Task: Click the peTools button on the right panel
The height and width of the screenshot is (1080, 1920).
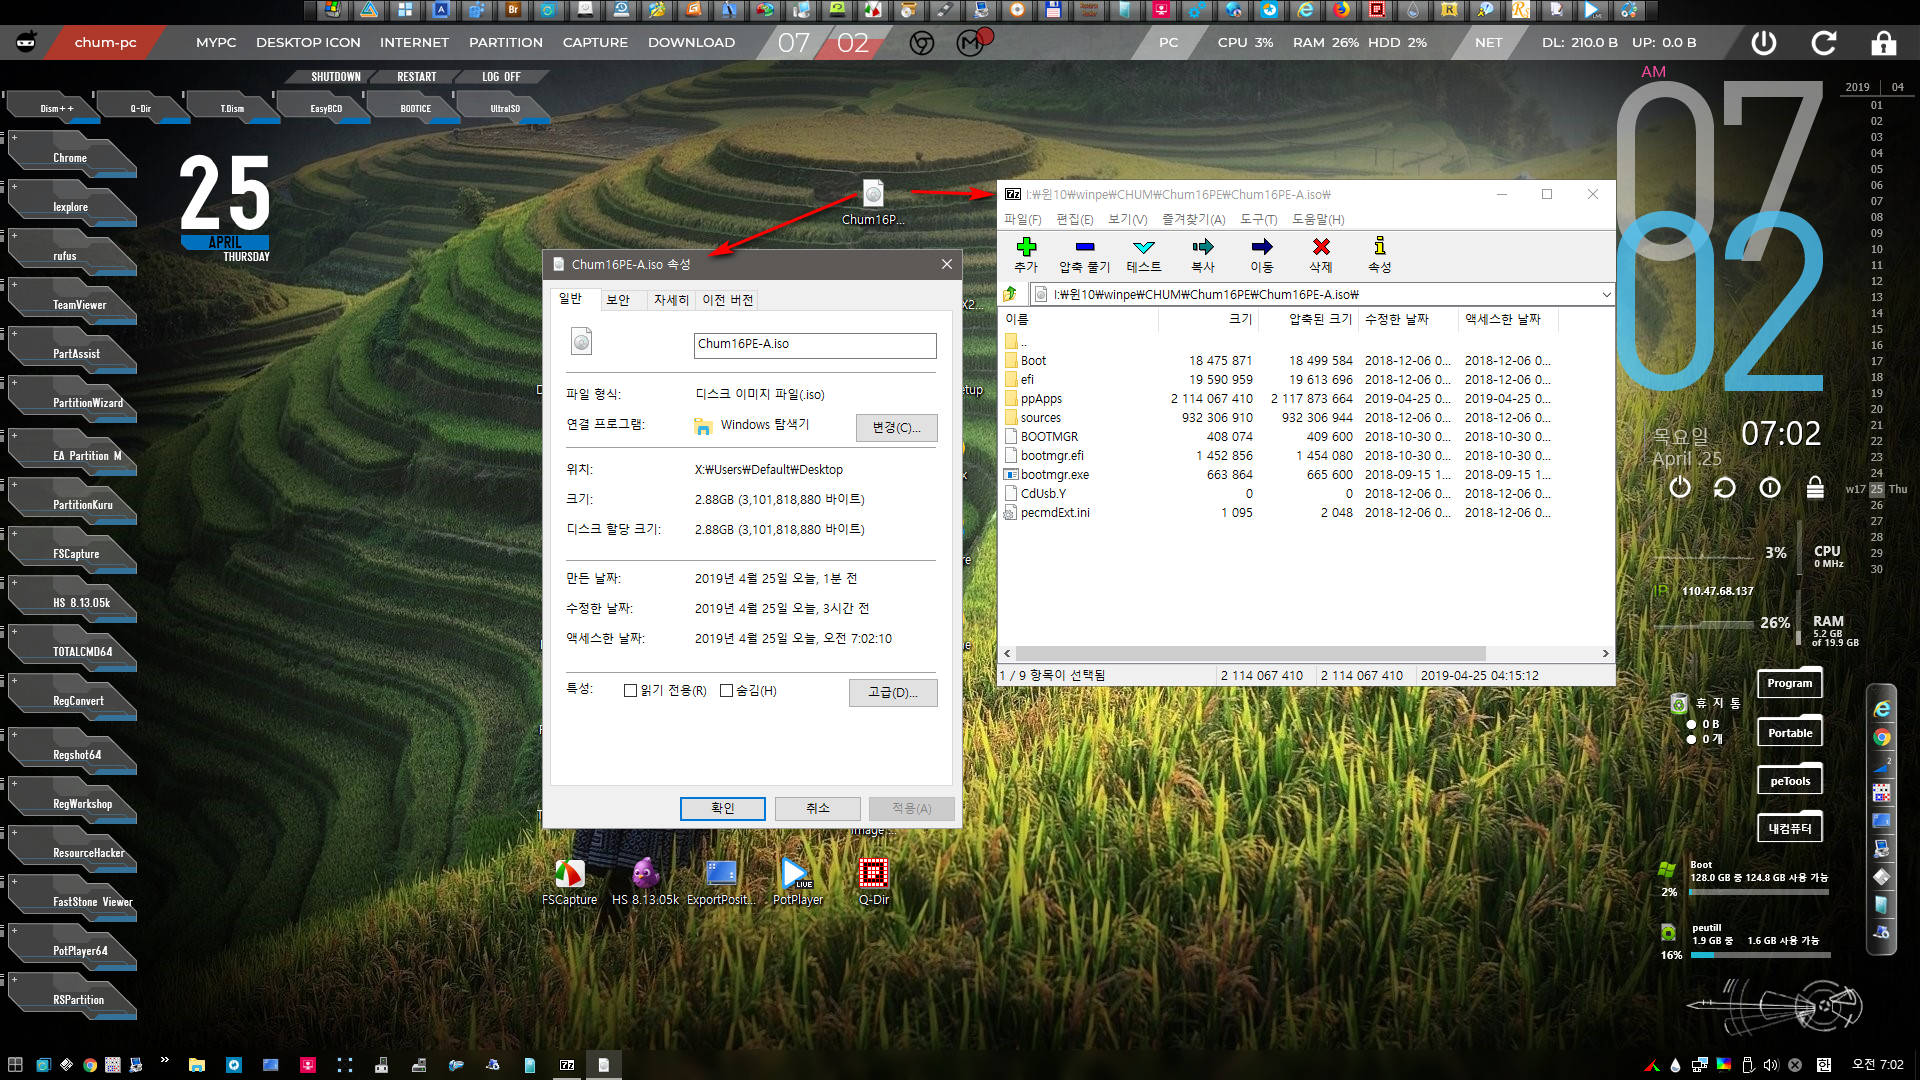Action: (1789, 781)
